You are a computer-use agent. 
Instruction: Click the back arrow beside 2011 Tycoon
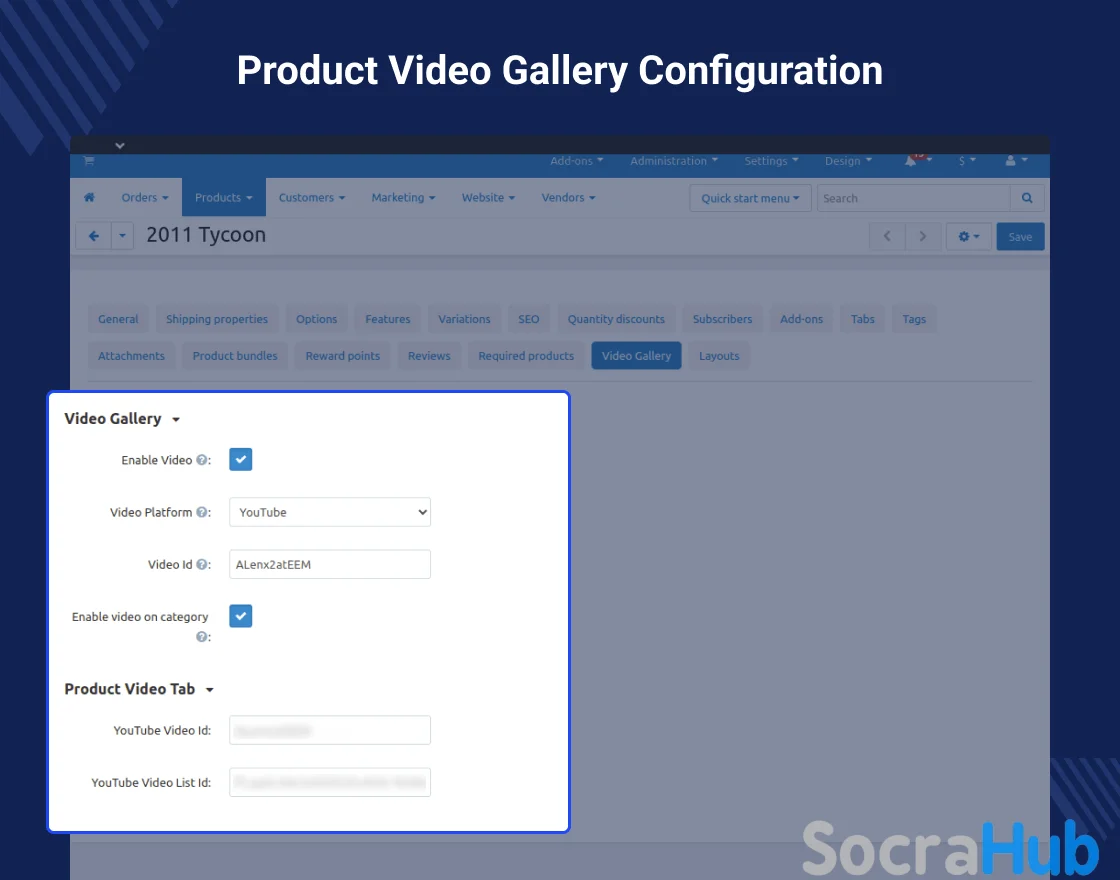93,237
